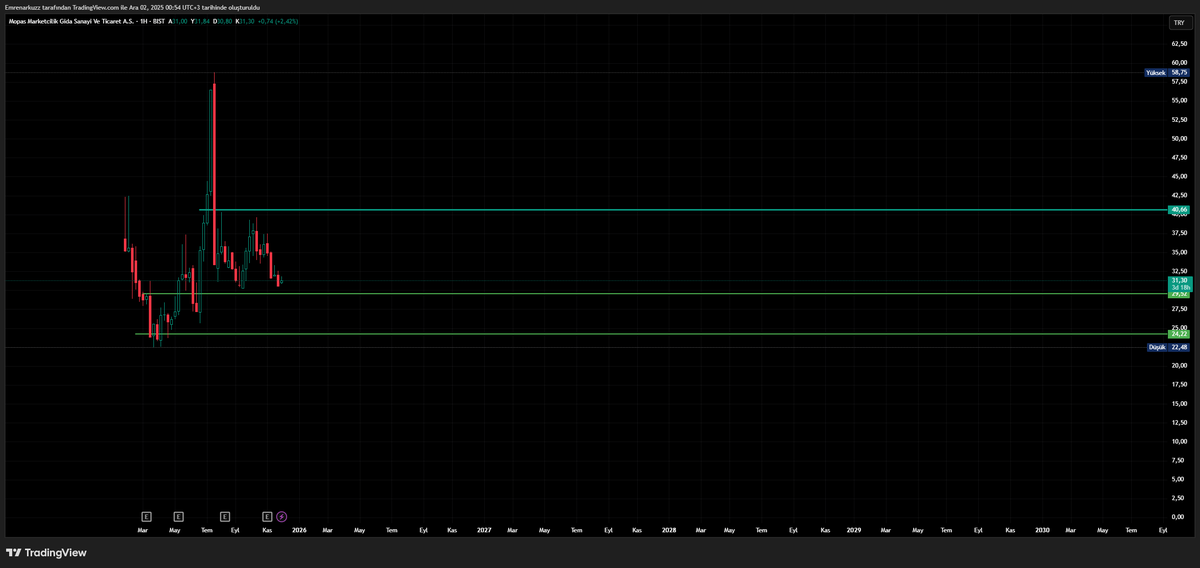Click the 24,22 price label
This screenshot has width=1200, height=568.
(x=1179, y=334)
